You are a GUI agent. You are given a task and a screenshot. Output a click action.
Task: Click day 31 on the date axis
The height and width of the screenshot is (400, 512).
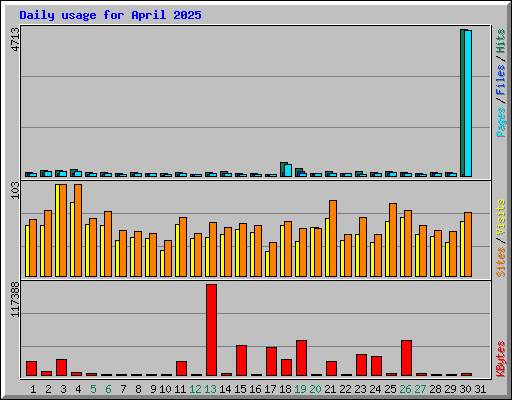click(x=480, y=389)
